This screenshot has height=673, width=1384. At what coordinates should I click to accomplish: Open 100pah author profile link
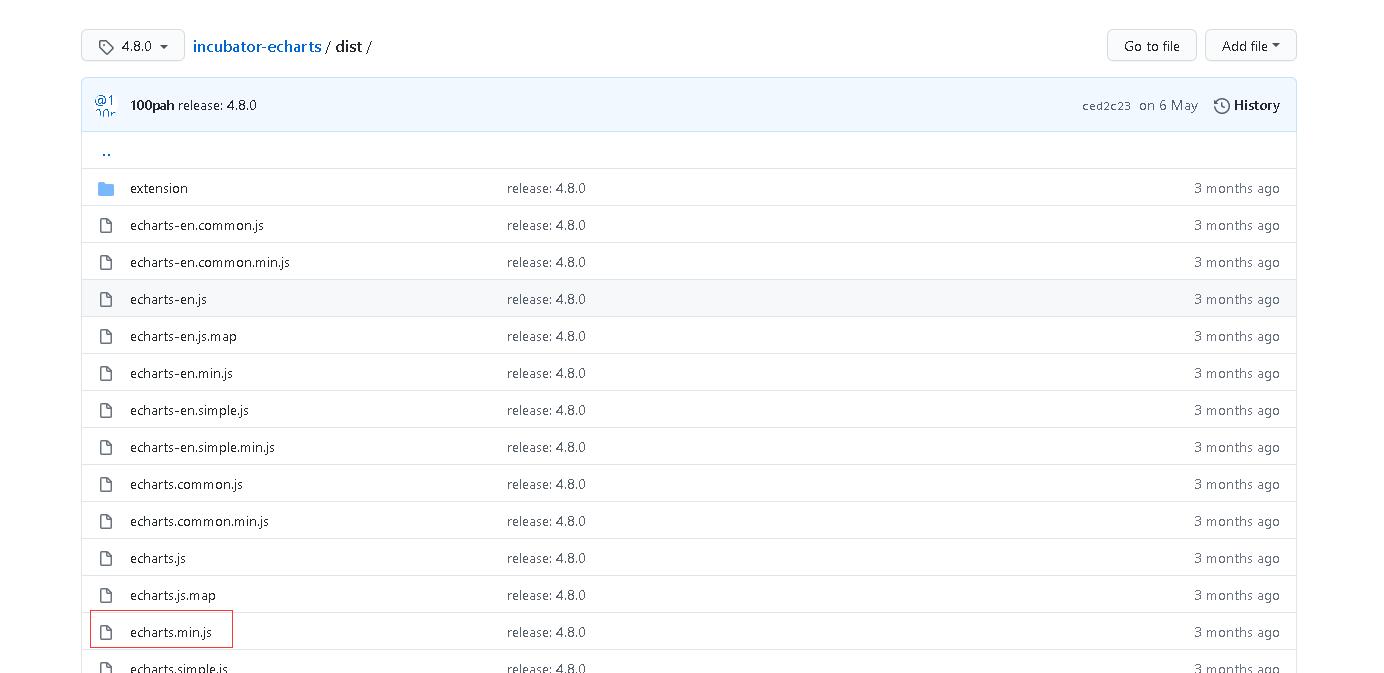click(x=152, y=105)
